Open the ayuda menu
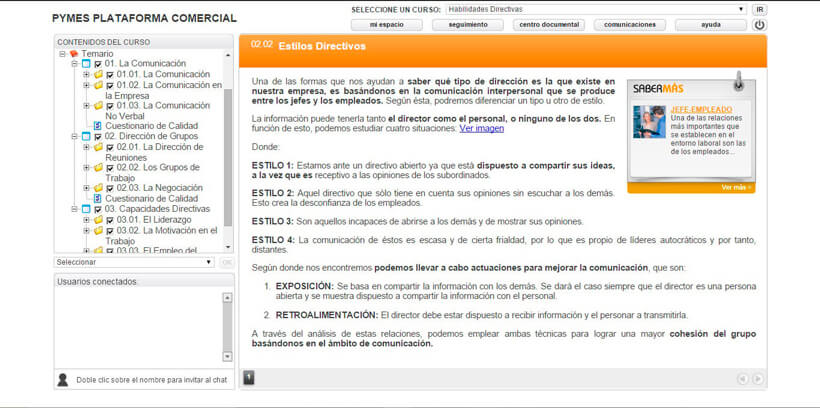Image resolution: width=820 pixels, height=408 pixels. tap(711, 25)
